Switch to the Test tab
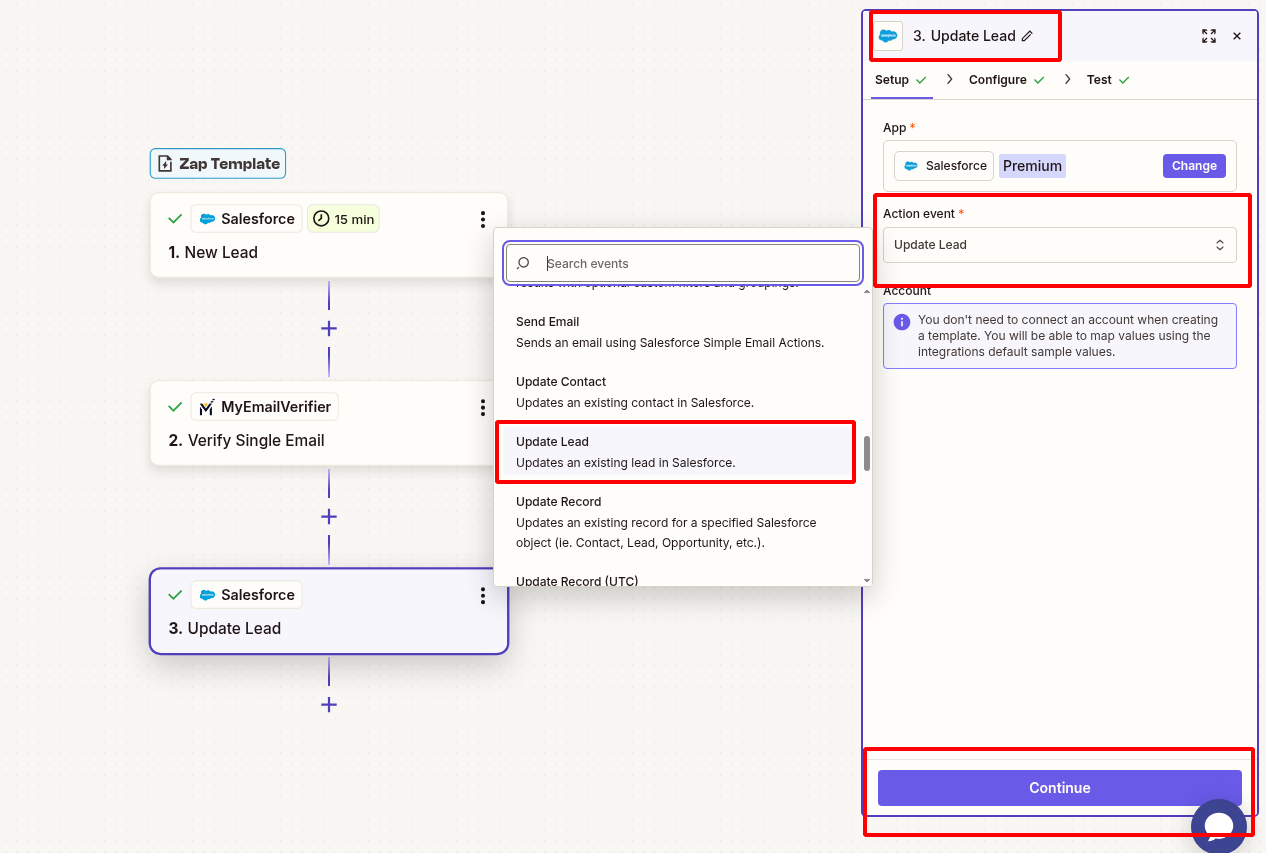 1099,79
